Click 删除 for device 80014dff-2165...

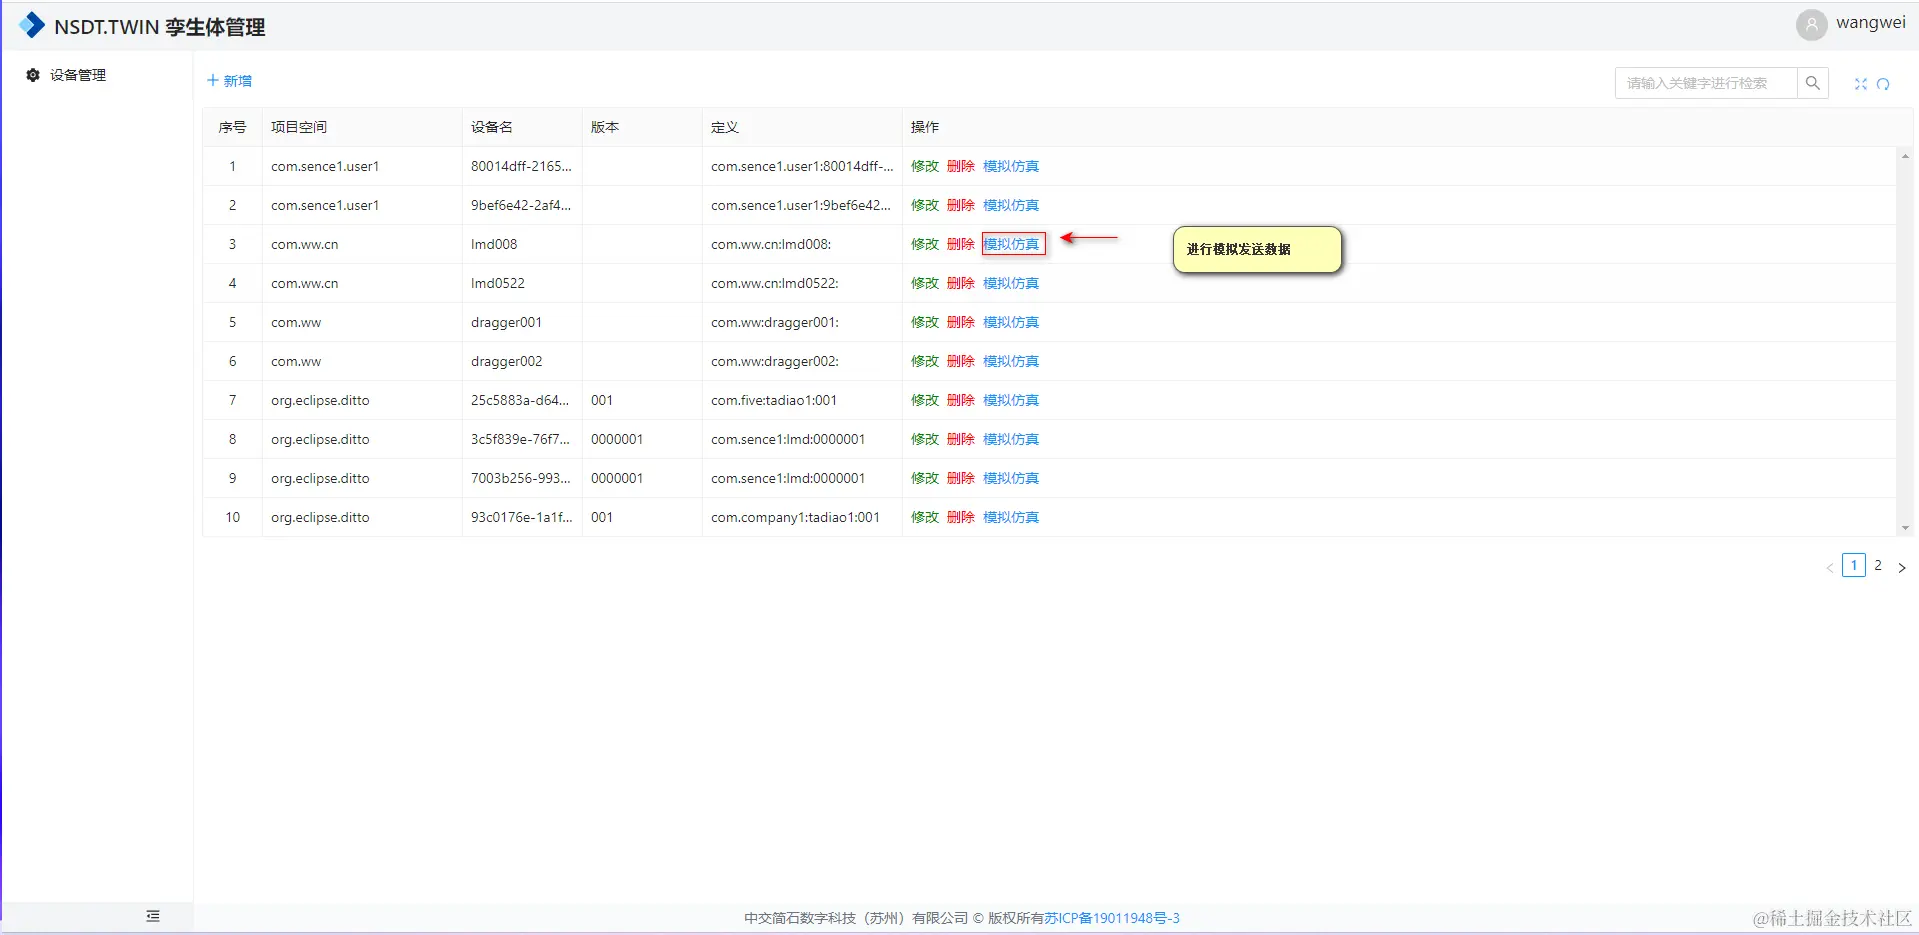[961, 166]
